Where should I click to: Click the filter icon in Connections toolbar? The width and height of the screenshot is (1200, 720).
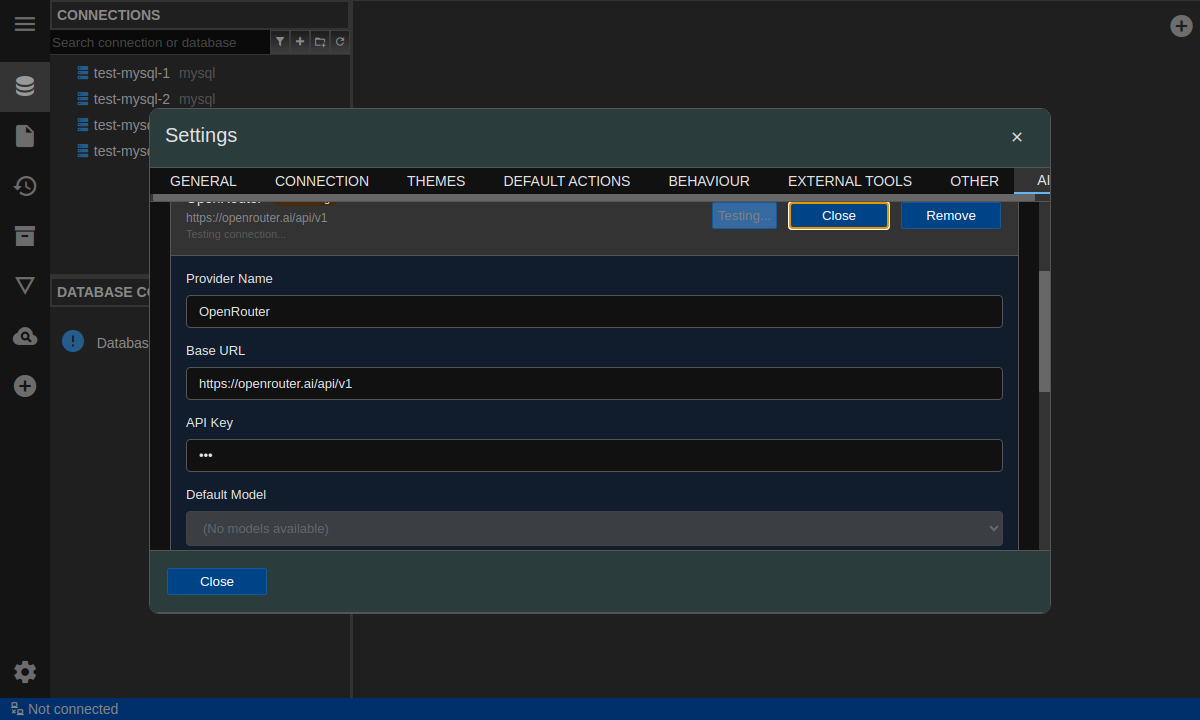pos(280,42)
